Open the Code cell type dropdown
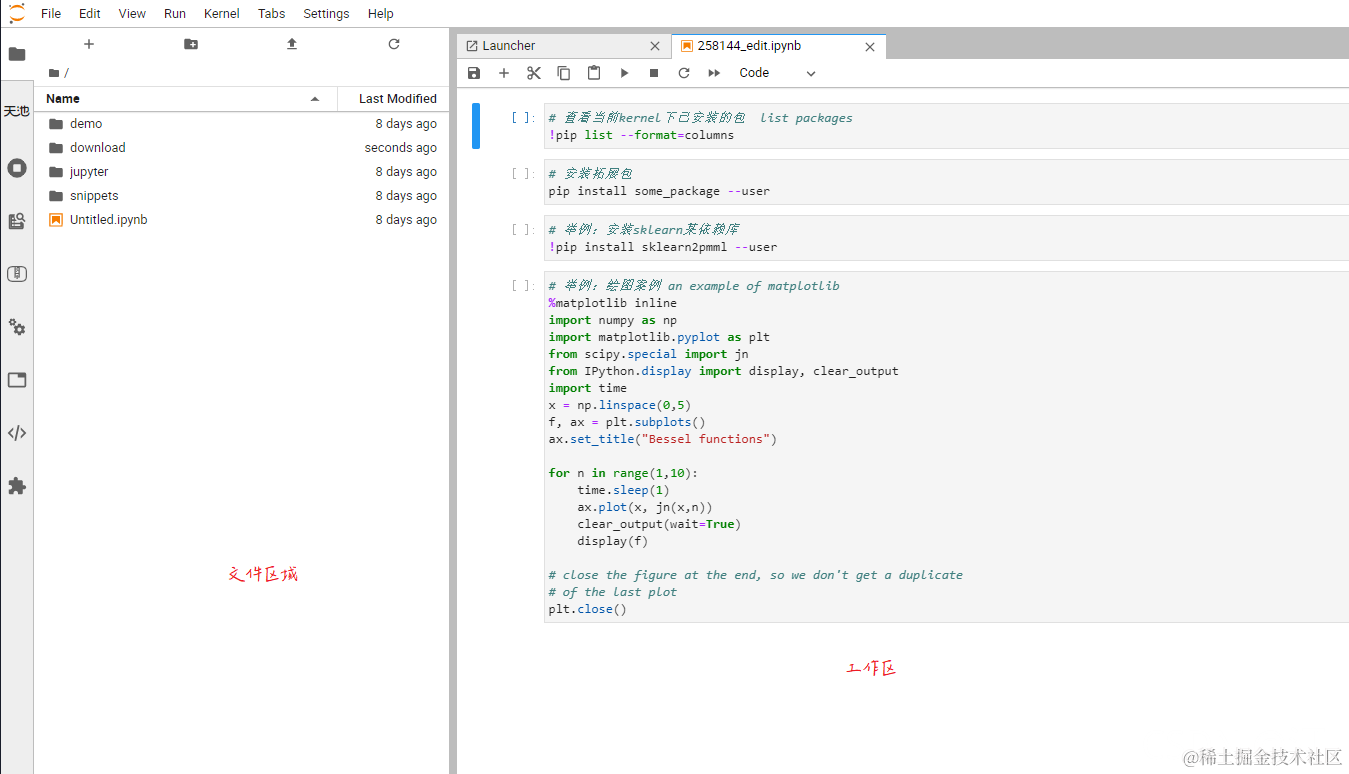Viewport: 1349px width, 774px height. pyautogui.click(x=778, y=73)
